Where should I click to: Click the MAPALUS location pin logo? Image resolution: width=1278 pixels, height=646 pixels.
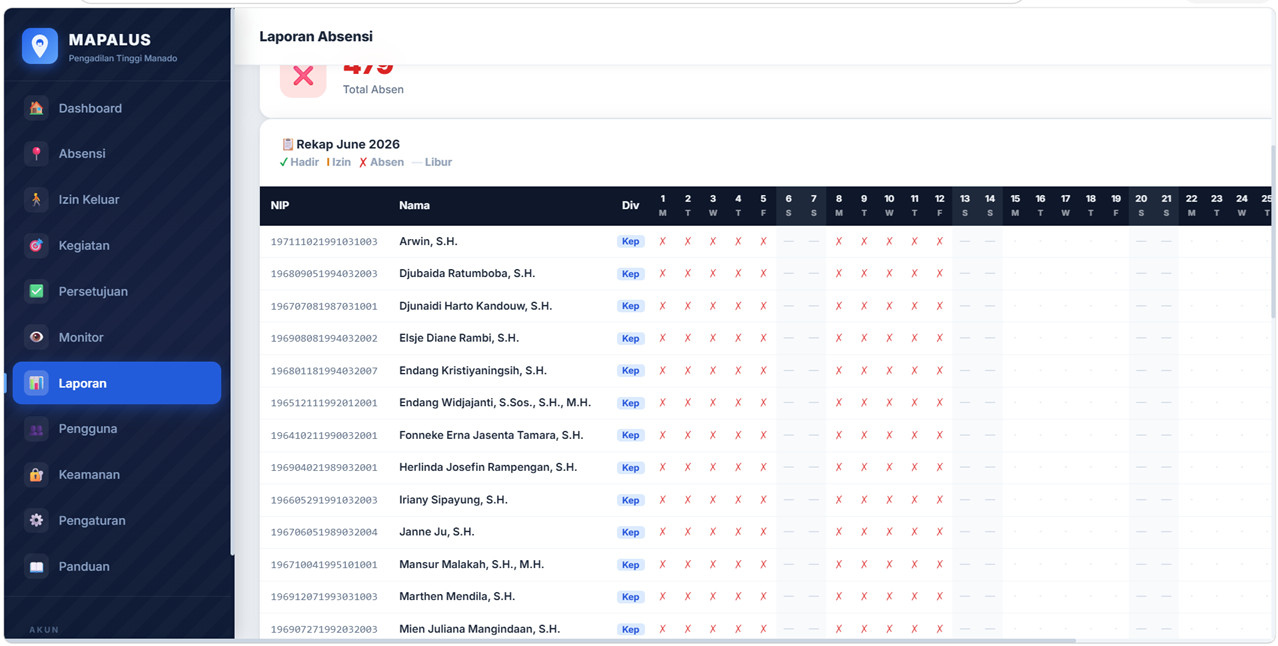coord(40,46)
